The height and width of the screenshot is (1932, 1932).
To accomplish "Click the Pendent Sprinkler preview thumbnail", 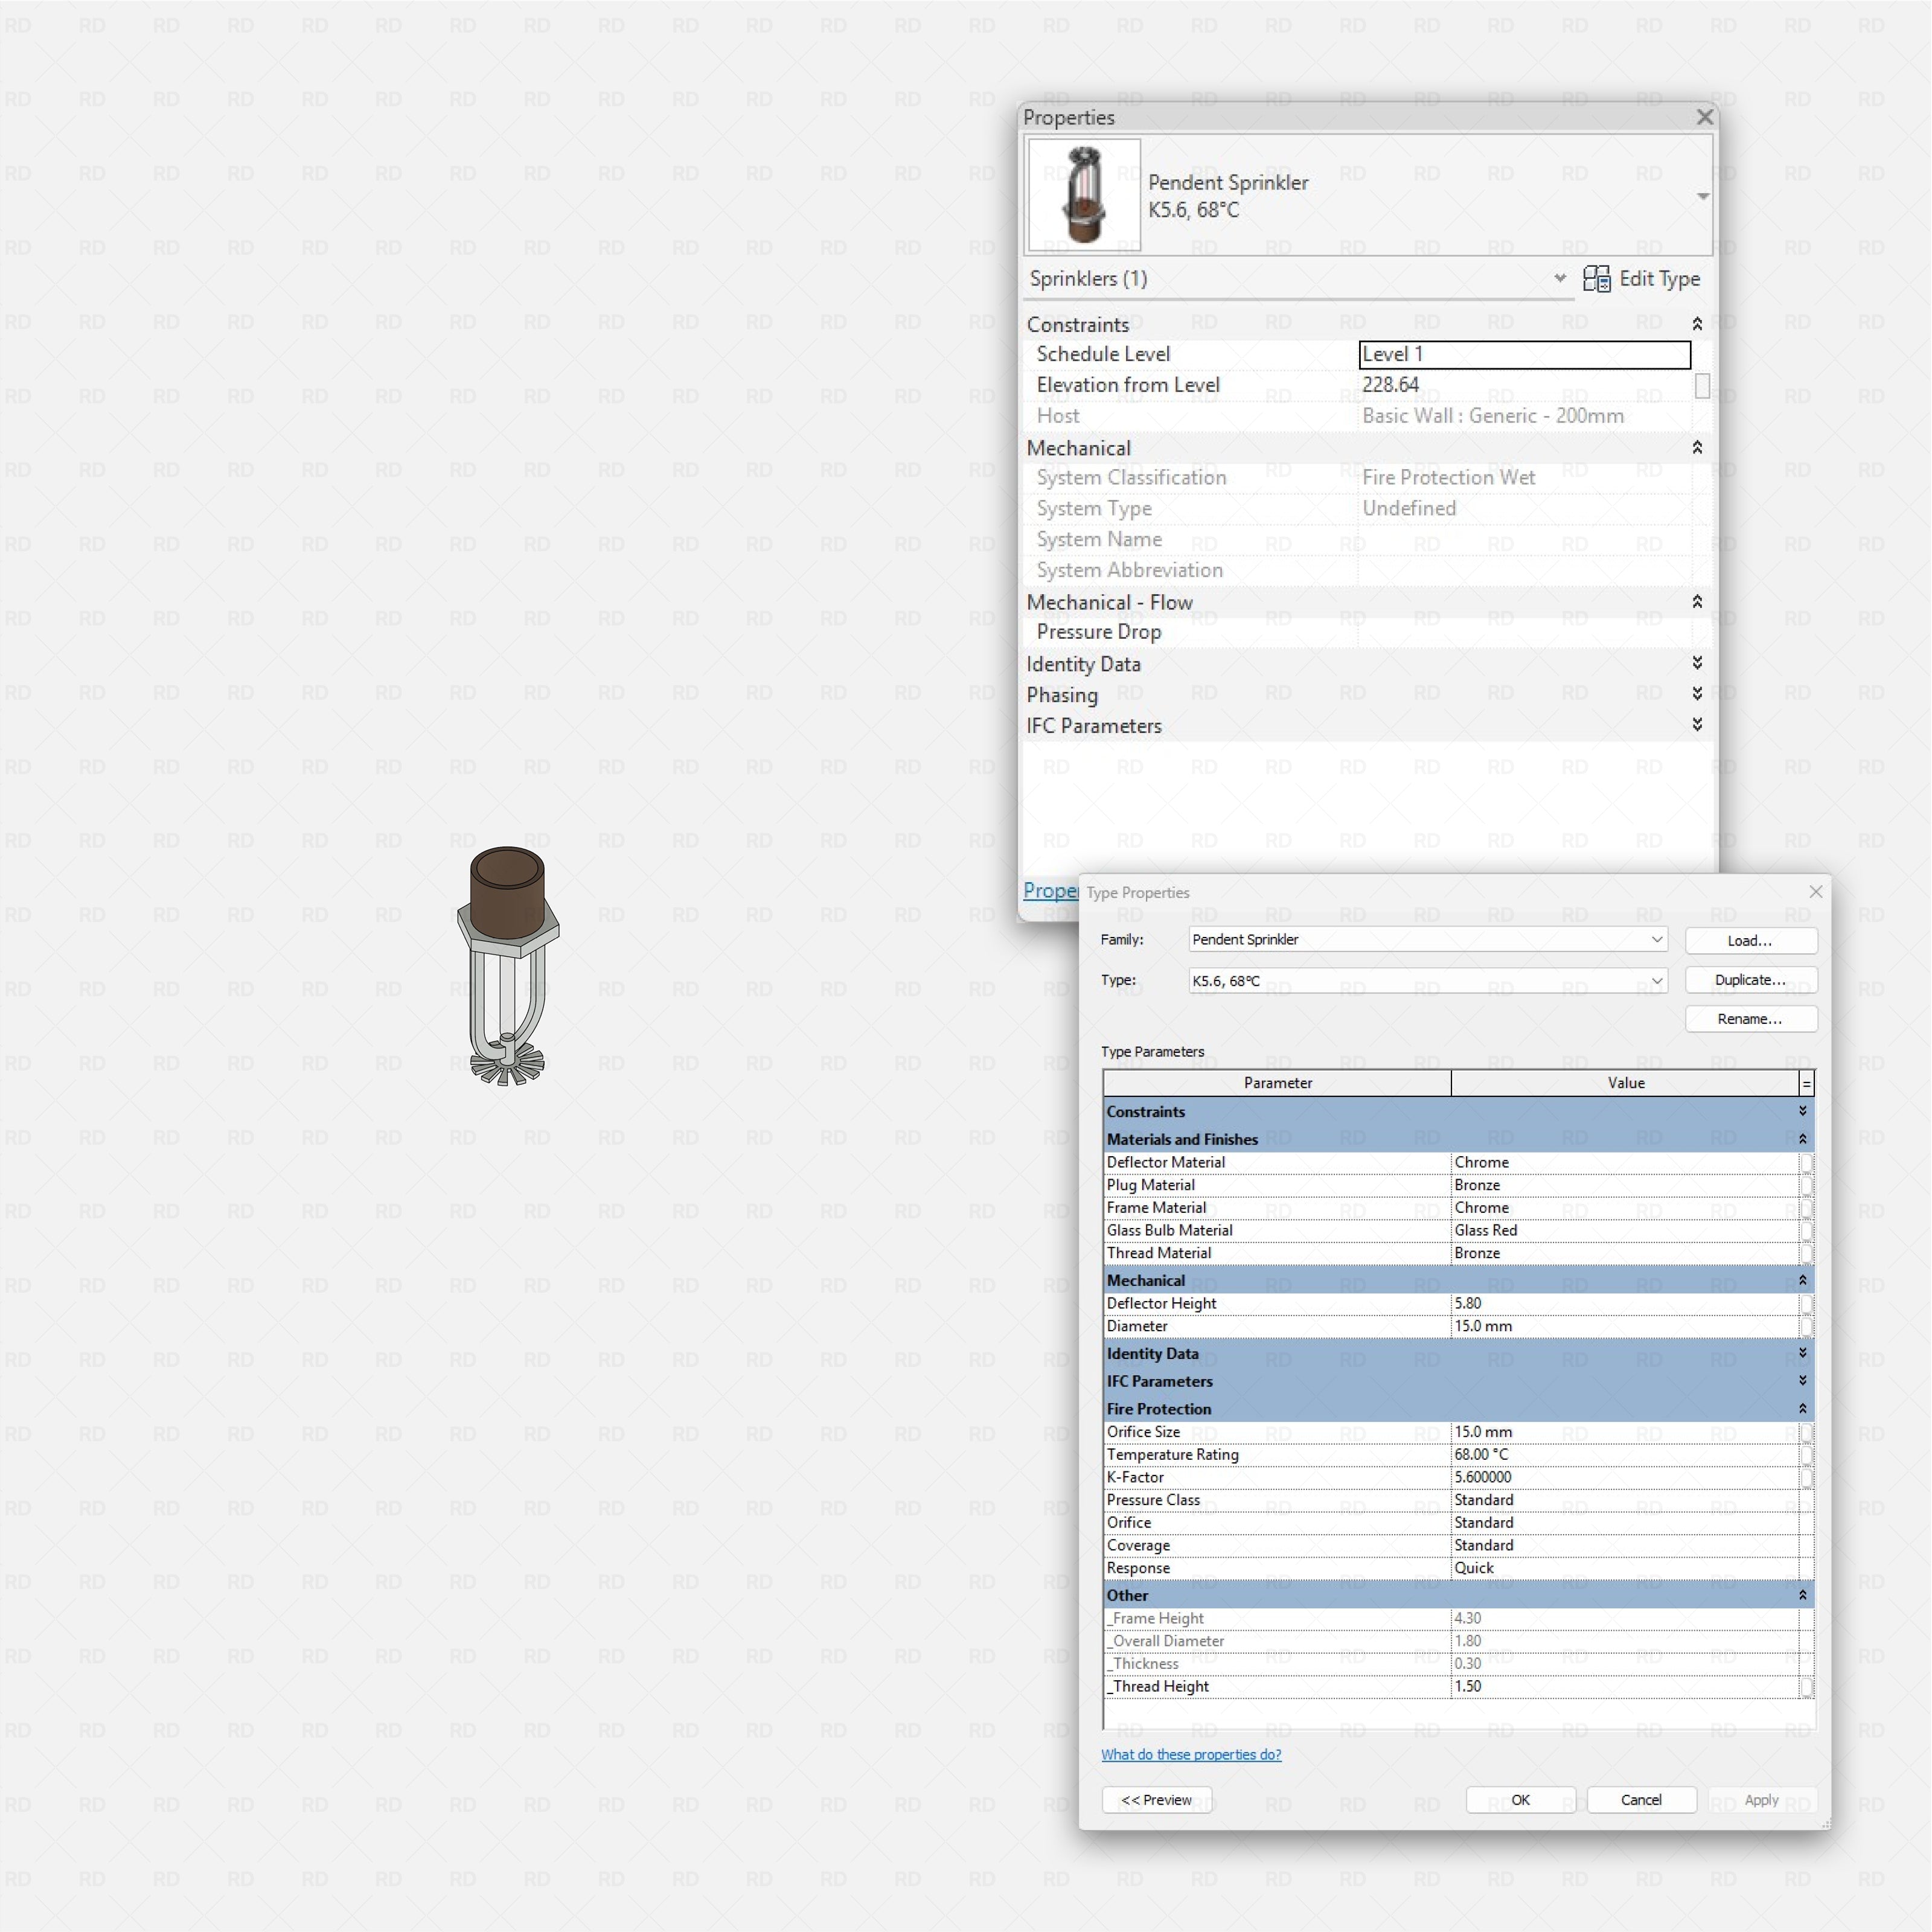I will [x=1084, y=195].
